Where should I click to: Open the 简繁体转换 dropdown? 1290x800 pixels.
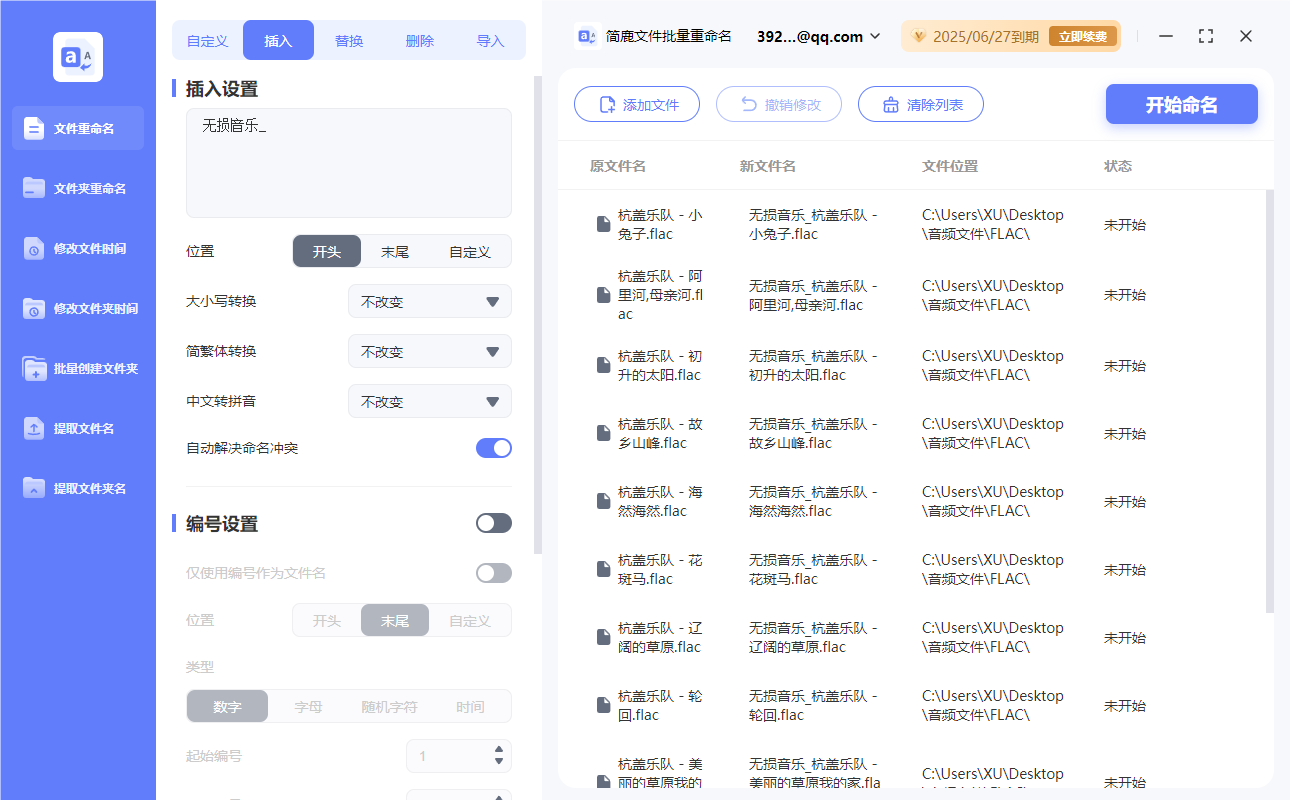(429, 351)
